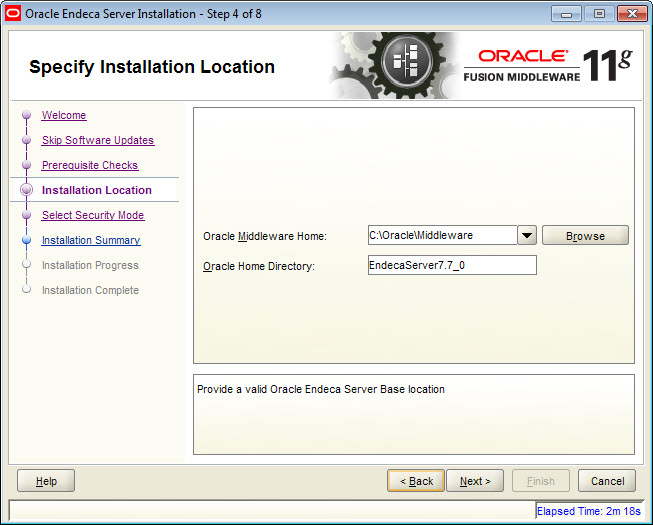Click the Prerequisite Checks bullet marker
The image size is (653, 525).
[27, 164]
